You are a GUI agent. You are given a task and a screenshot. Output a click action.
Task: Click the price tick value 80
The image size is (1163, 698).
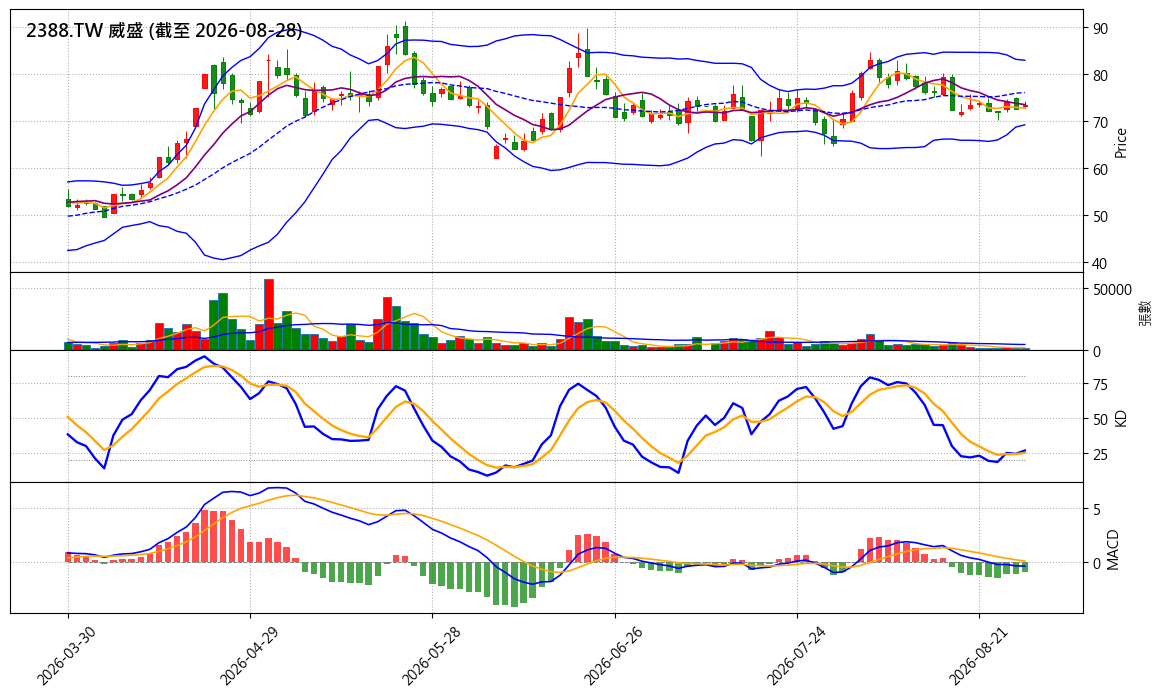tap(1100, 76)
